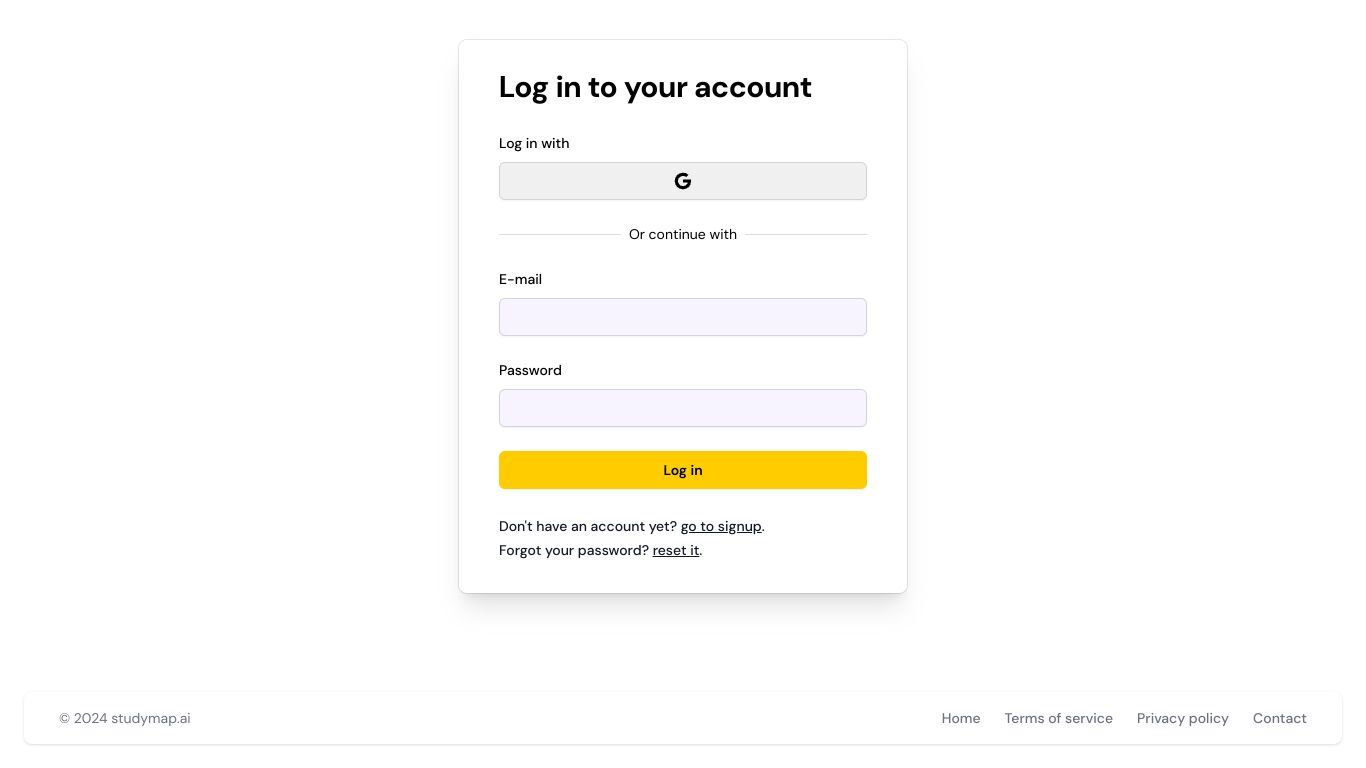This screenshot has height=768, width=1366.
Task: Click the Password field label
Action: pos(530,370)
